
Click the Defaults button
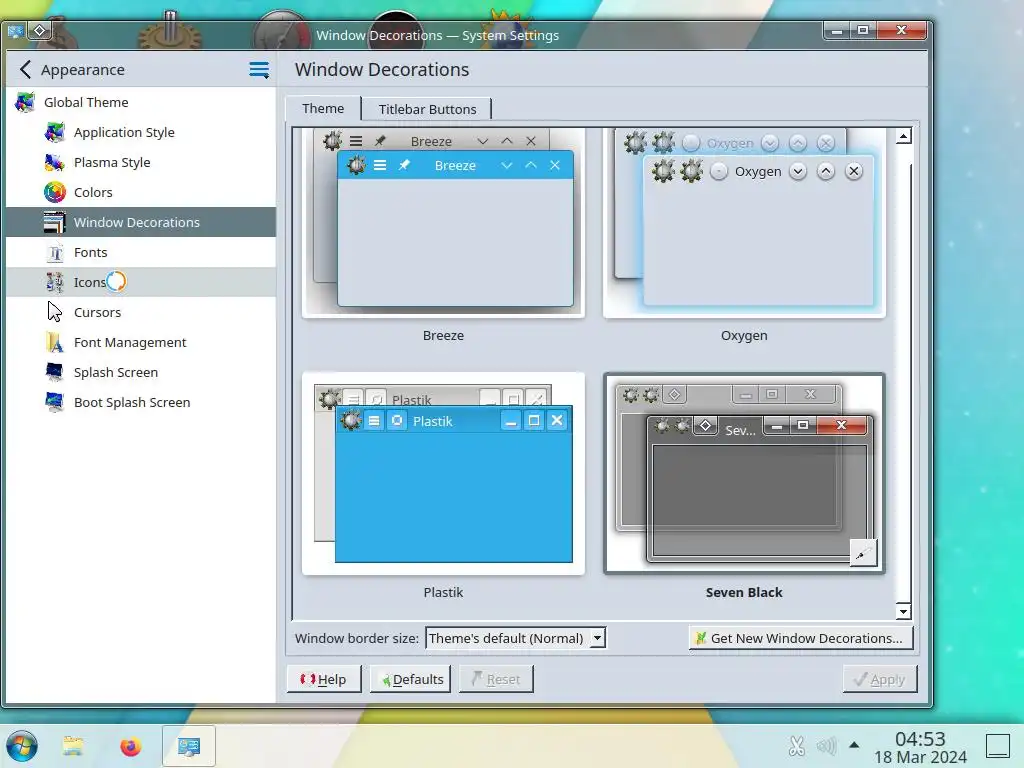(x=411, y=679)
